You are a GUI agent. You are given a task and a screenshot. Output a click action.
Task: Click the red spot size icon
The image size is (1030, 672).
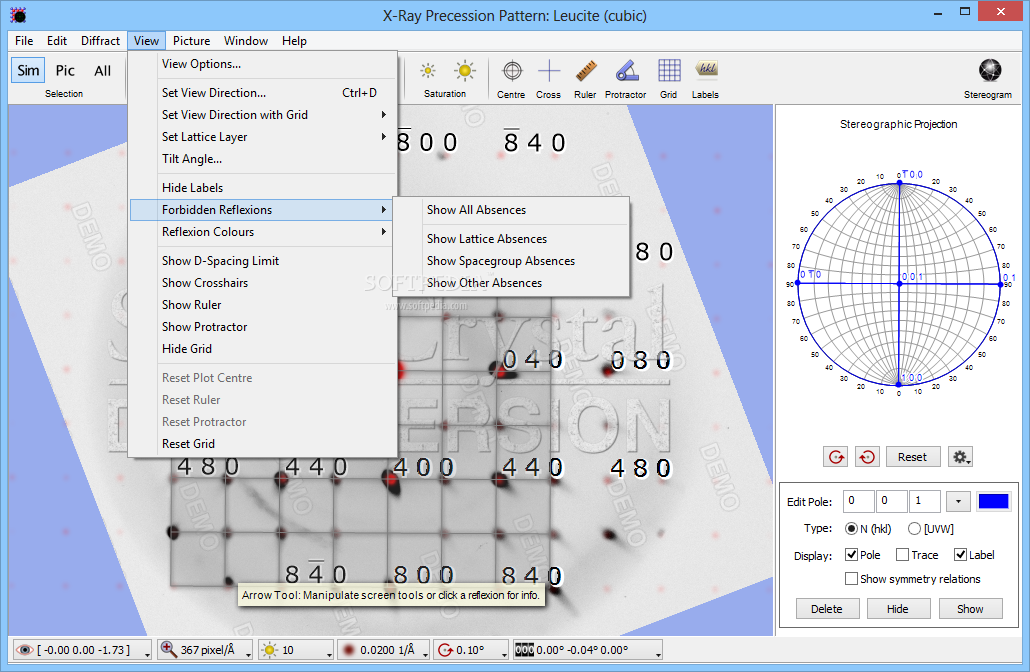(x=348, y=650)
